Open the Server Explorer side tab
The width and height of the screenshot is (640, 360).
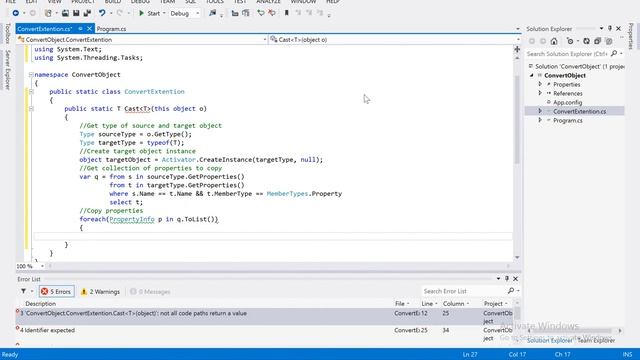click(7, 69)
